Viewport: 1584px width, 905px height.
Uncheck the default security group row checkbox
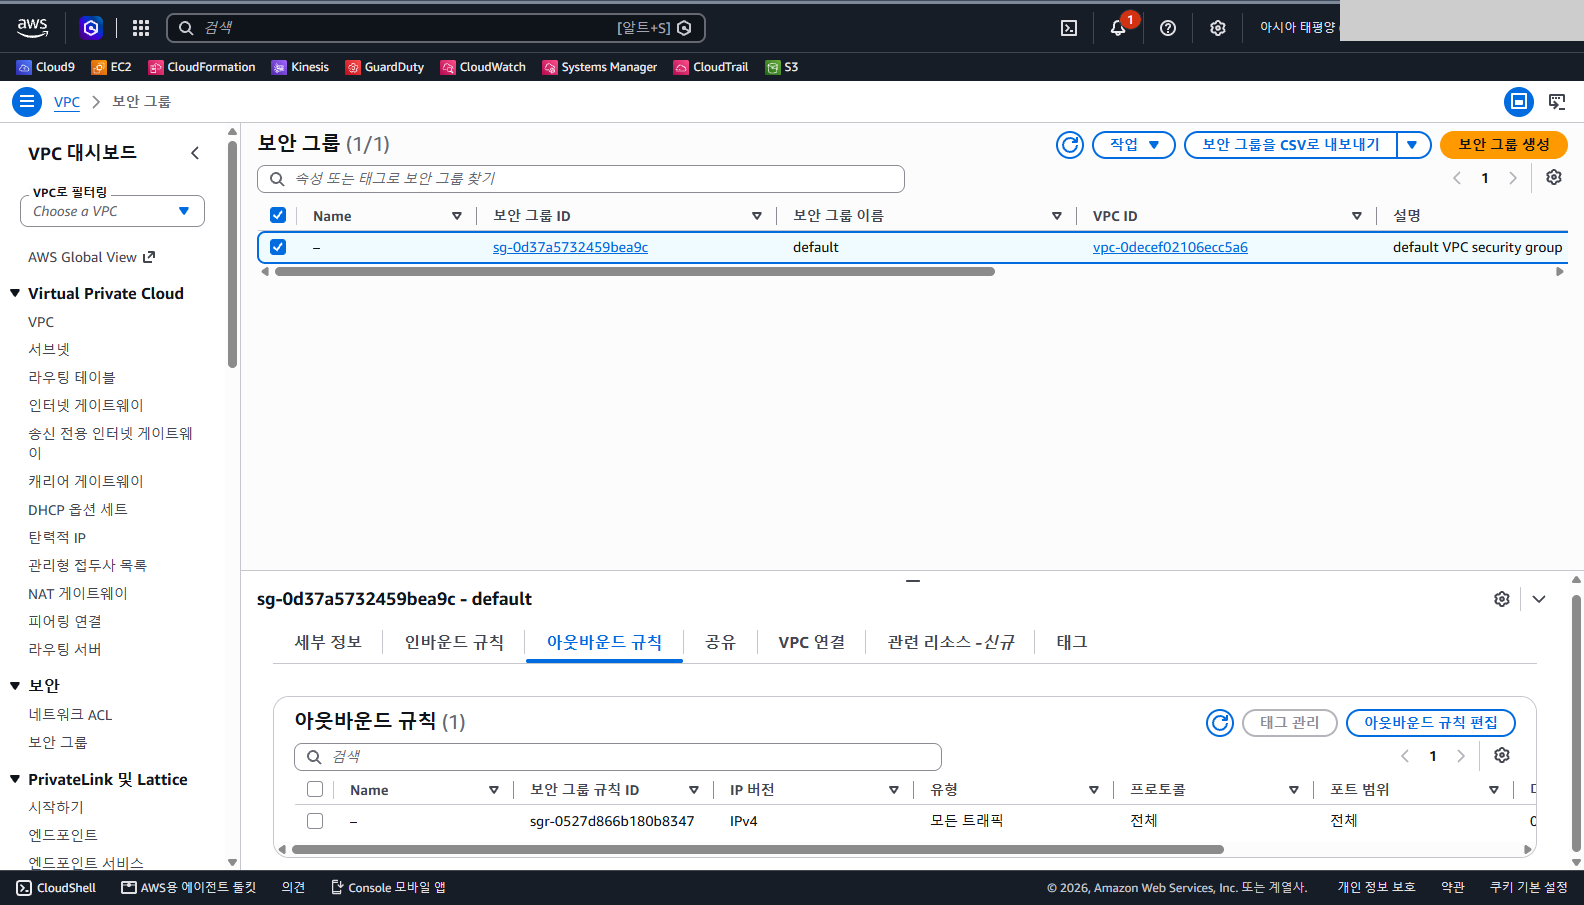click(278, 247)
